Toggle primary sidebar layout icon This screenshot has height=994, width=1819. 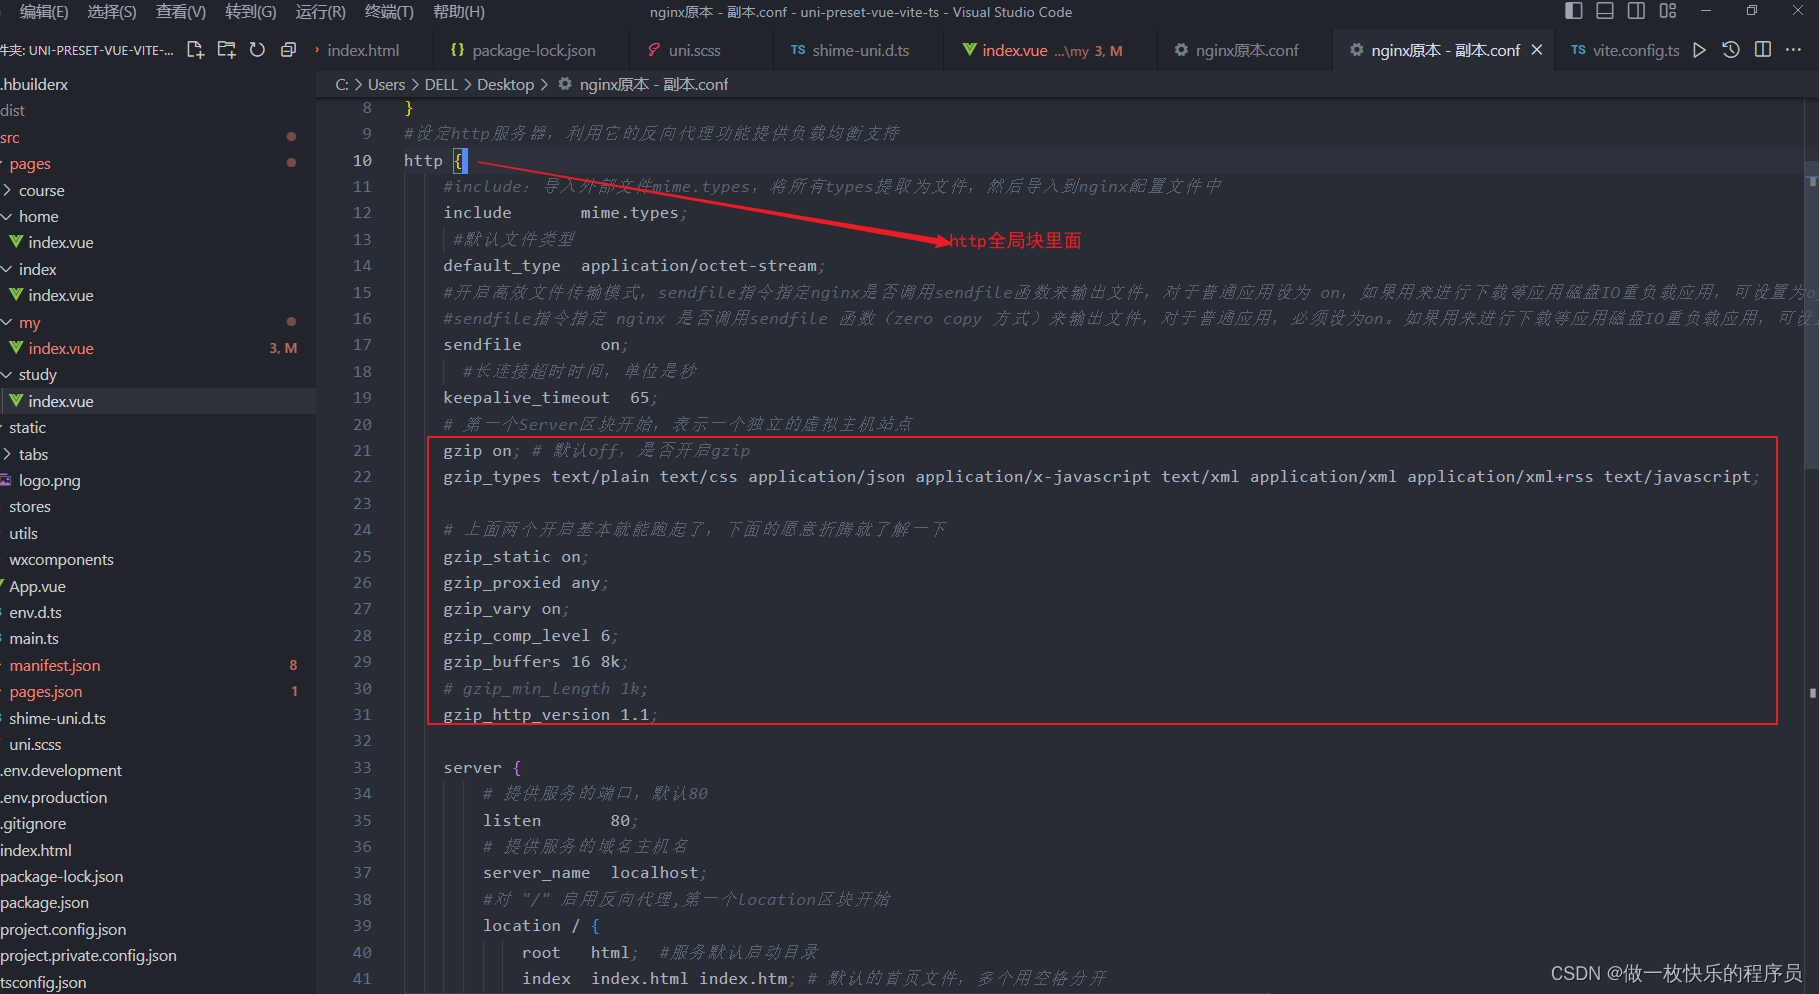1574,11
